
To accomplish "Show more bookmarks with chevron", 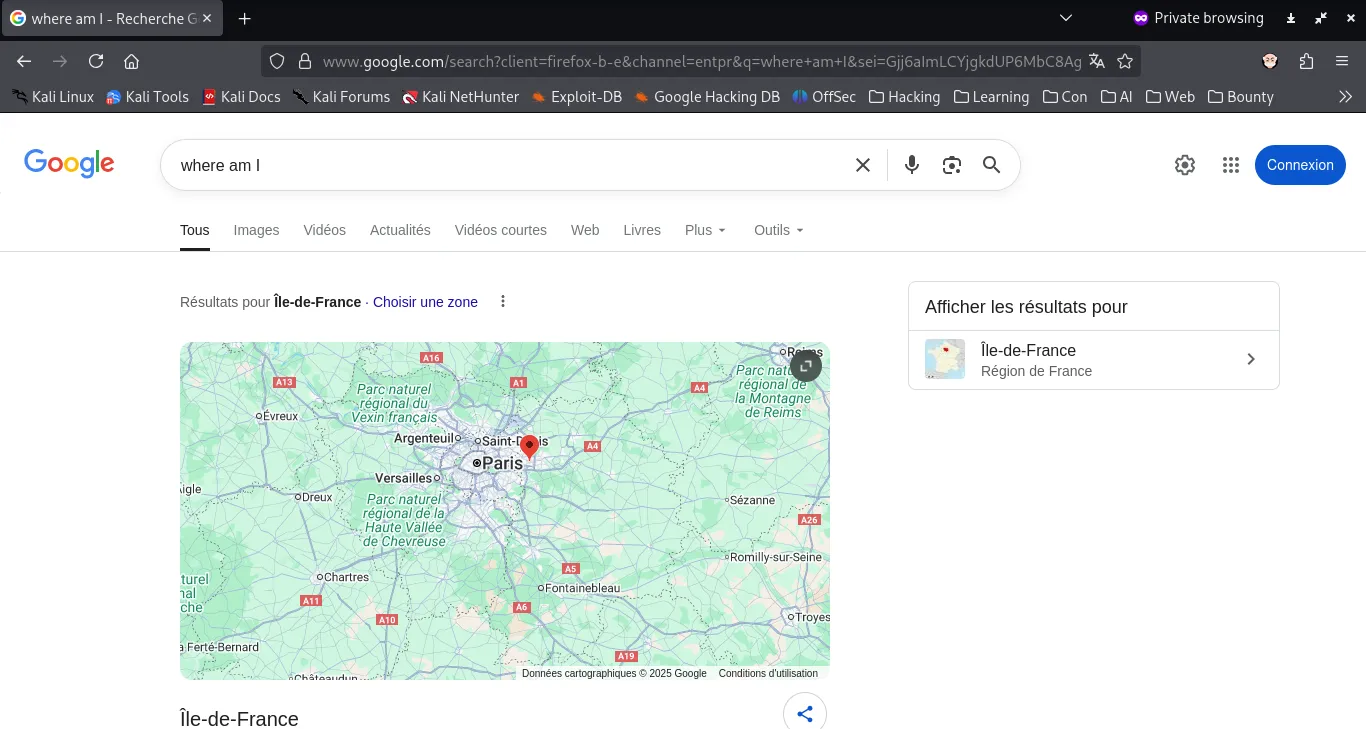I will tap(1345, 97).
